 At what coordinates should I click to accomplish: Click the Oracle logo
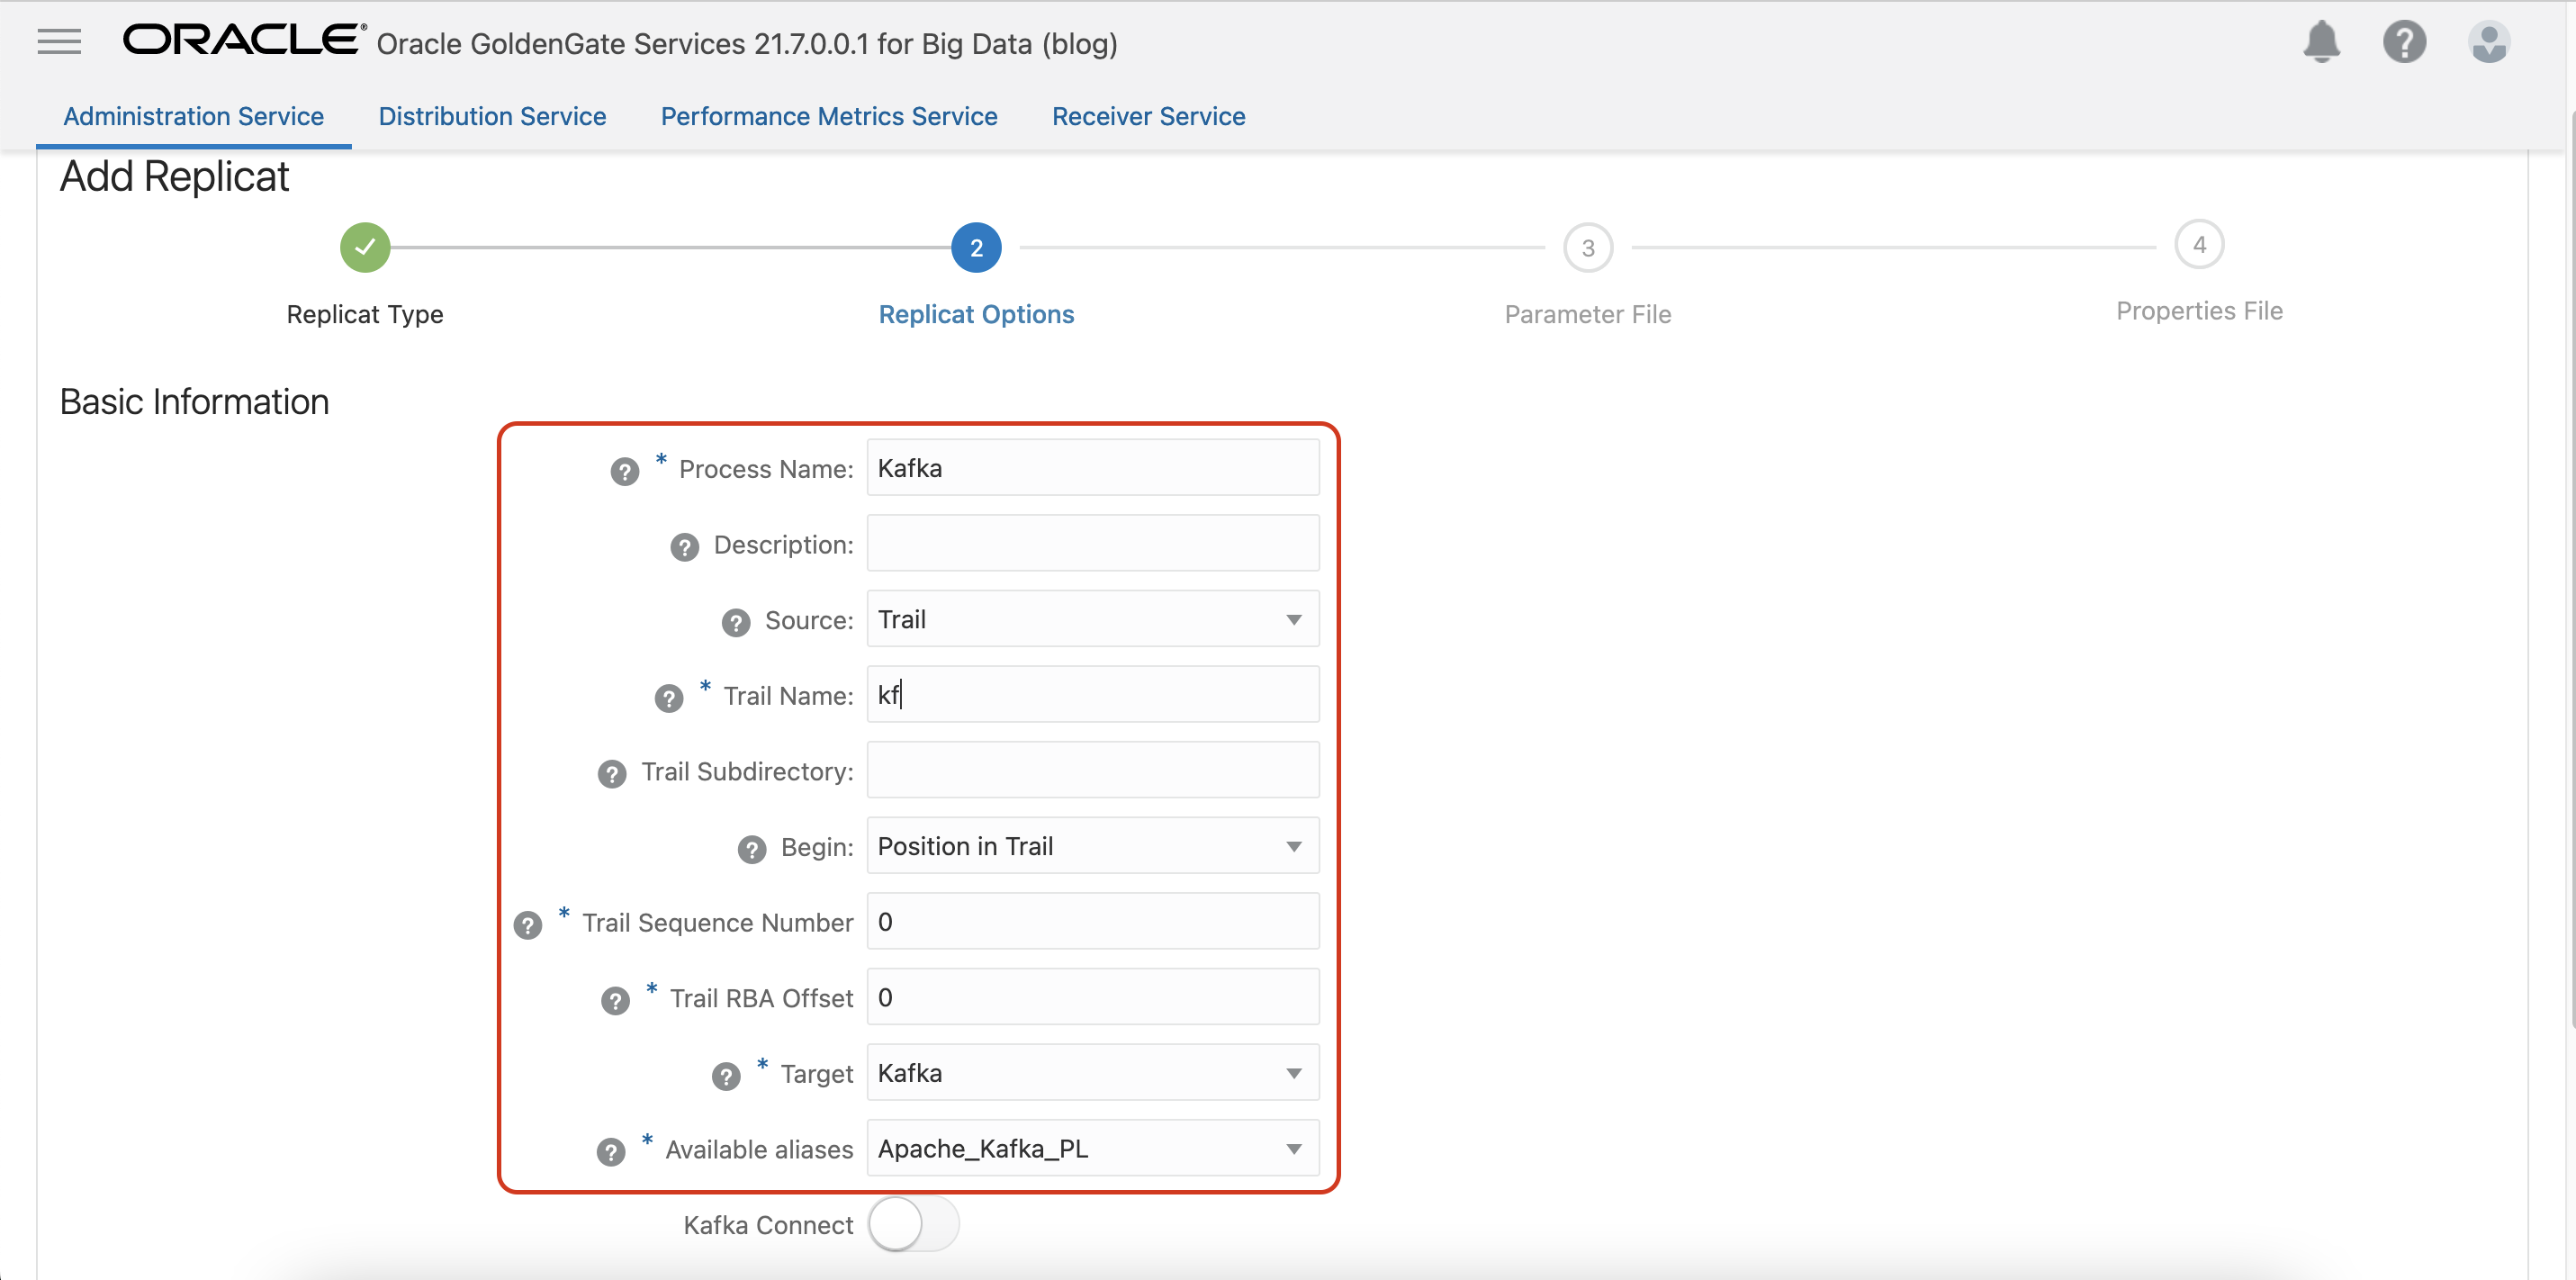point(242,38)
